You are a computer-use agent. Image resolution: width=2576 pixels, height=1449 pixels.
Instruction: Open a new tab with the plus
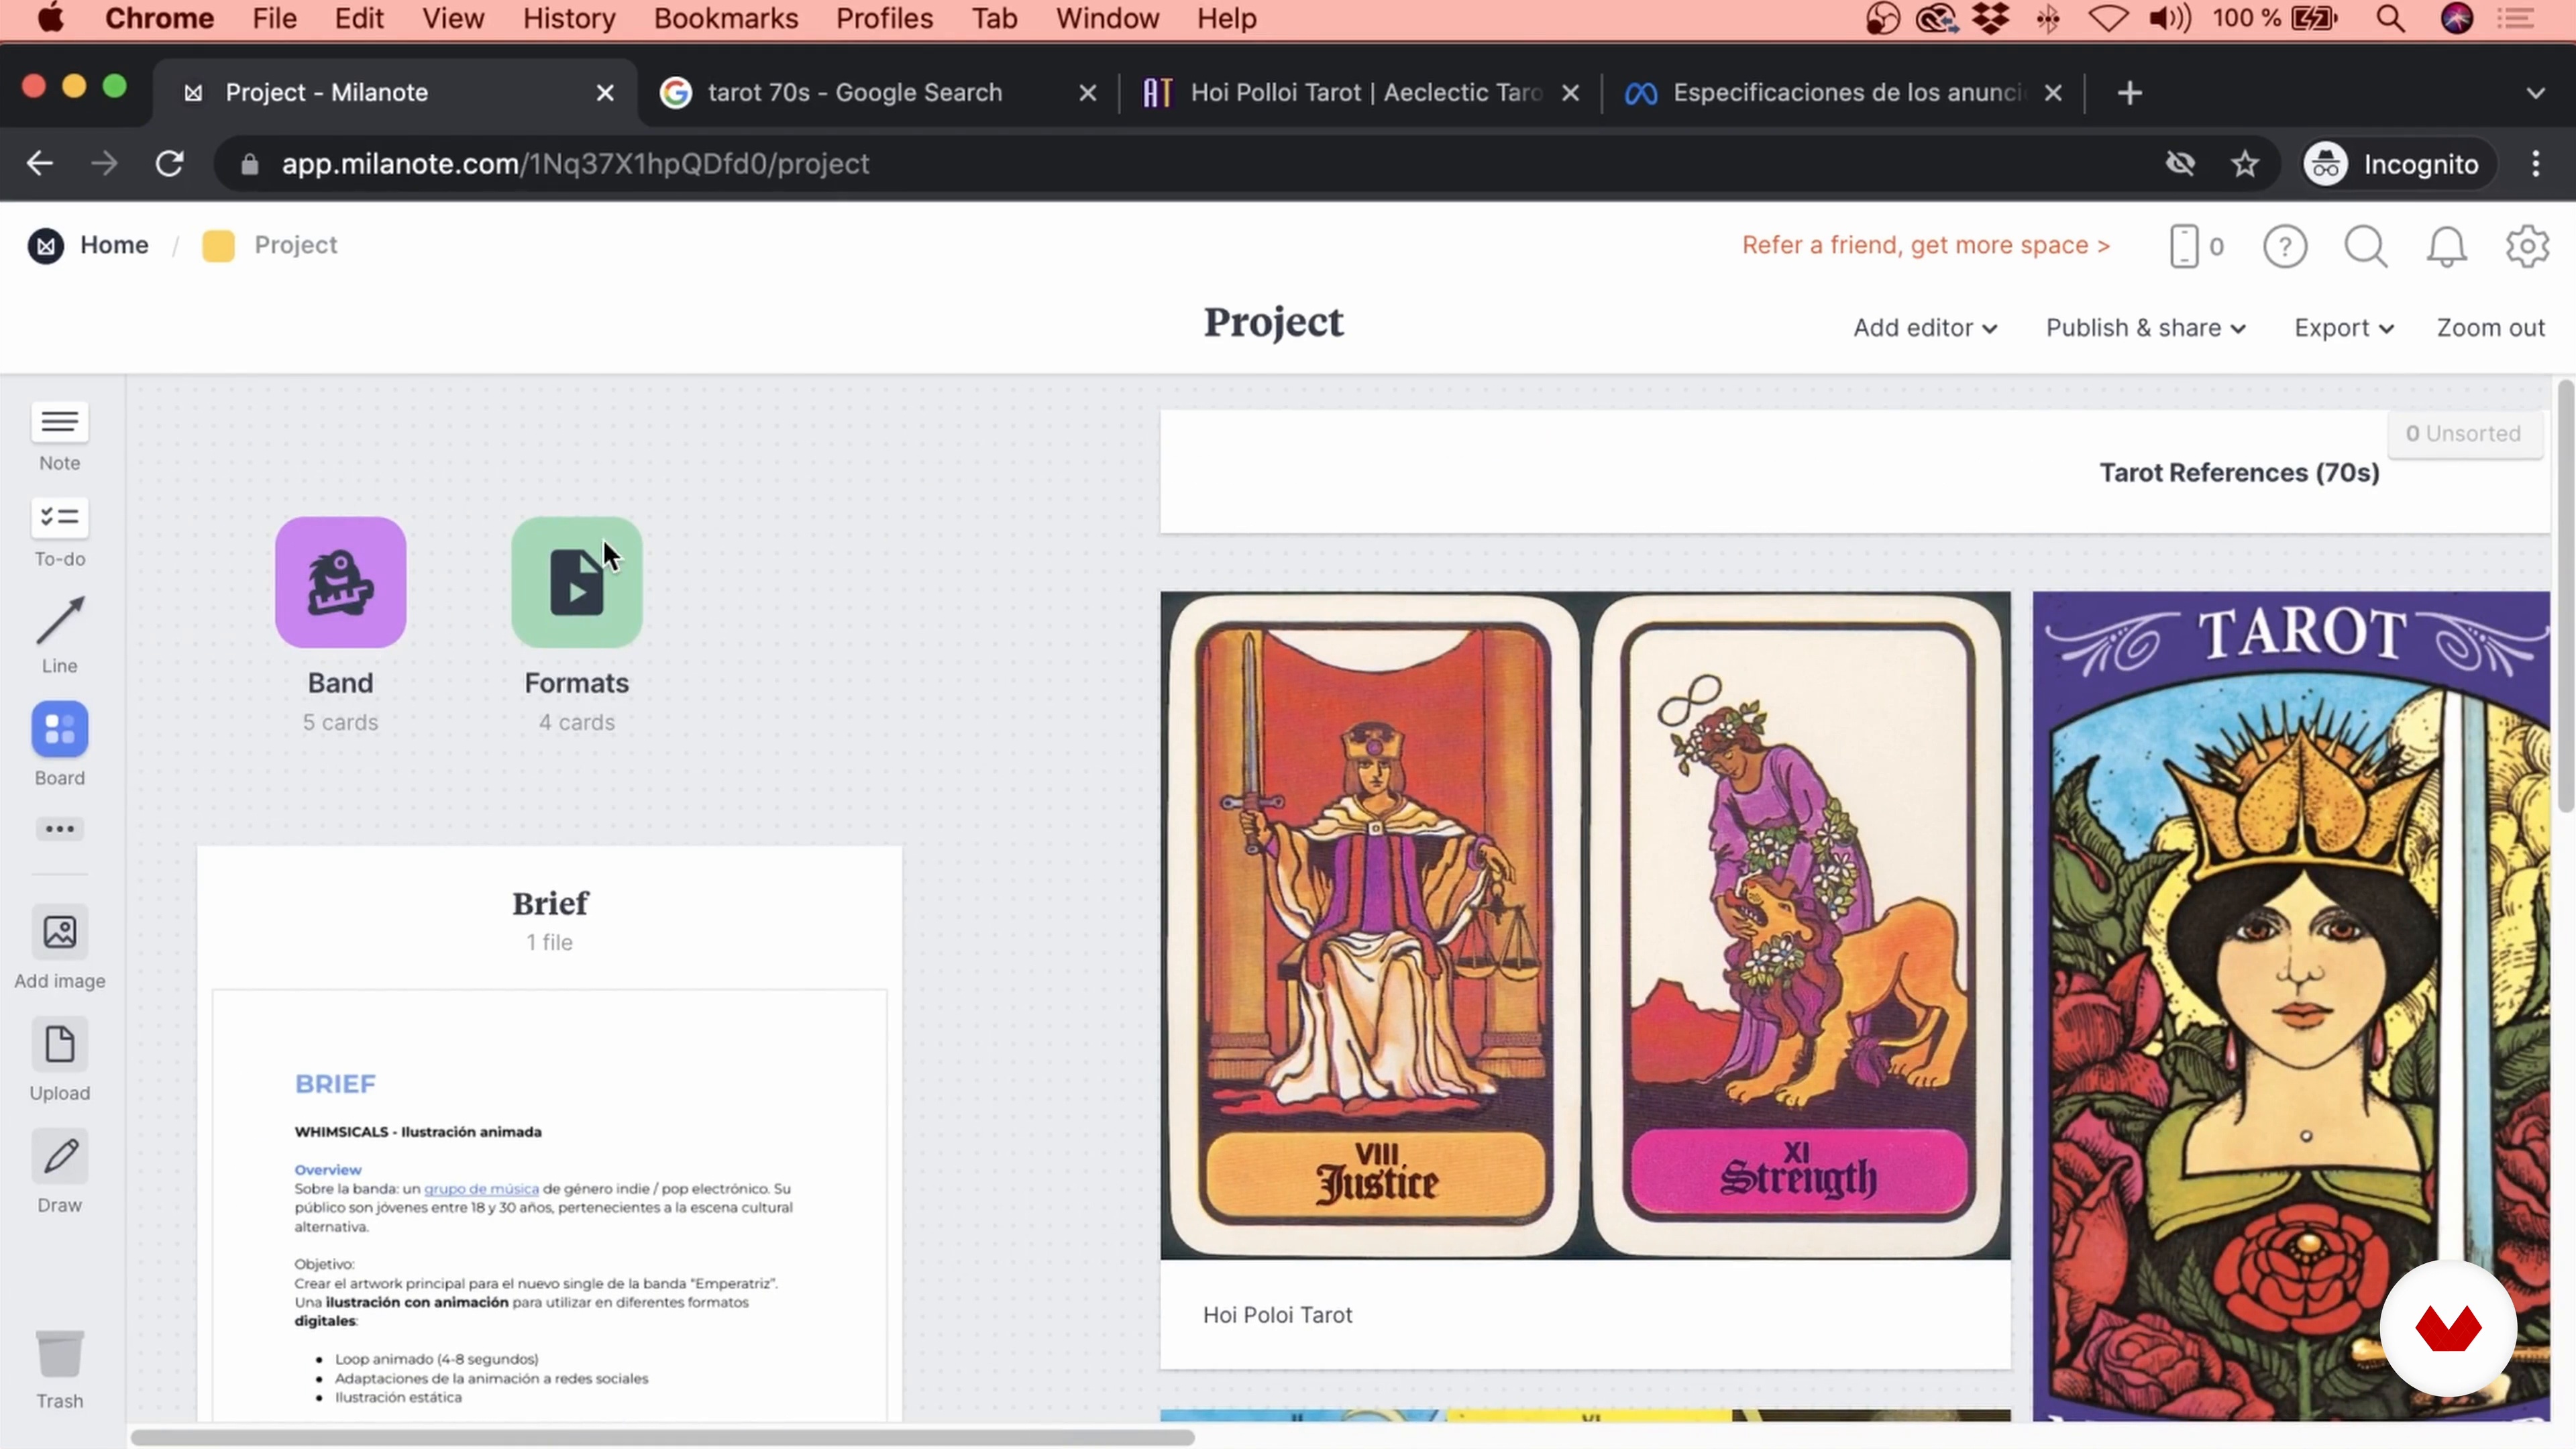point(2130,93)
